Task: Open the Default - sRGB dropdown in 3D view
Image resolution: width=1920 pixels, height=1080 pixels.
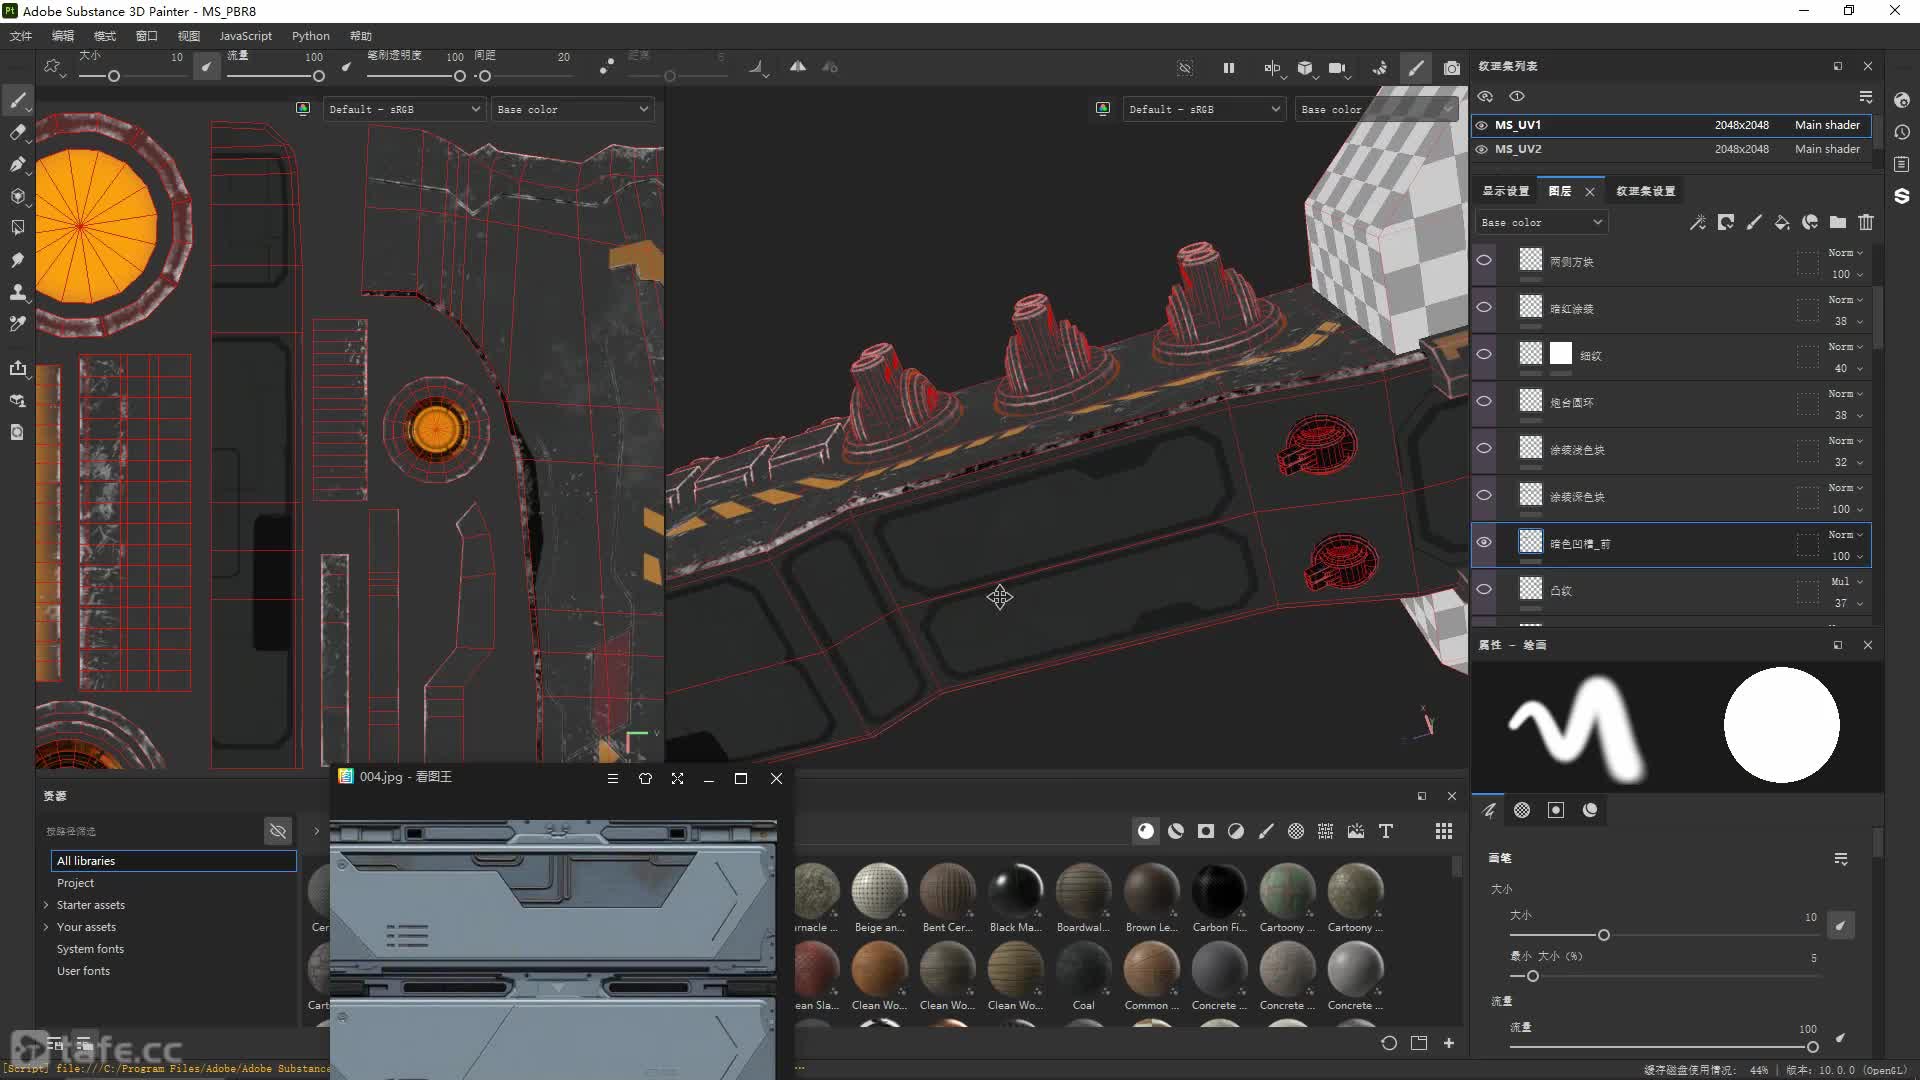Action: [x=1204, y=109]
